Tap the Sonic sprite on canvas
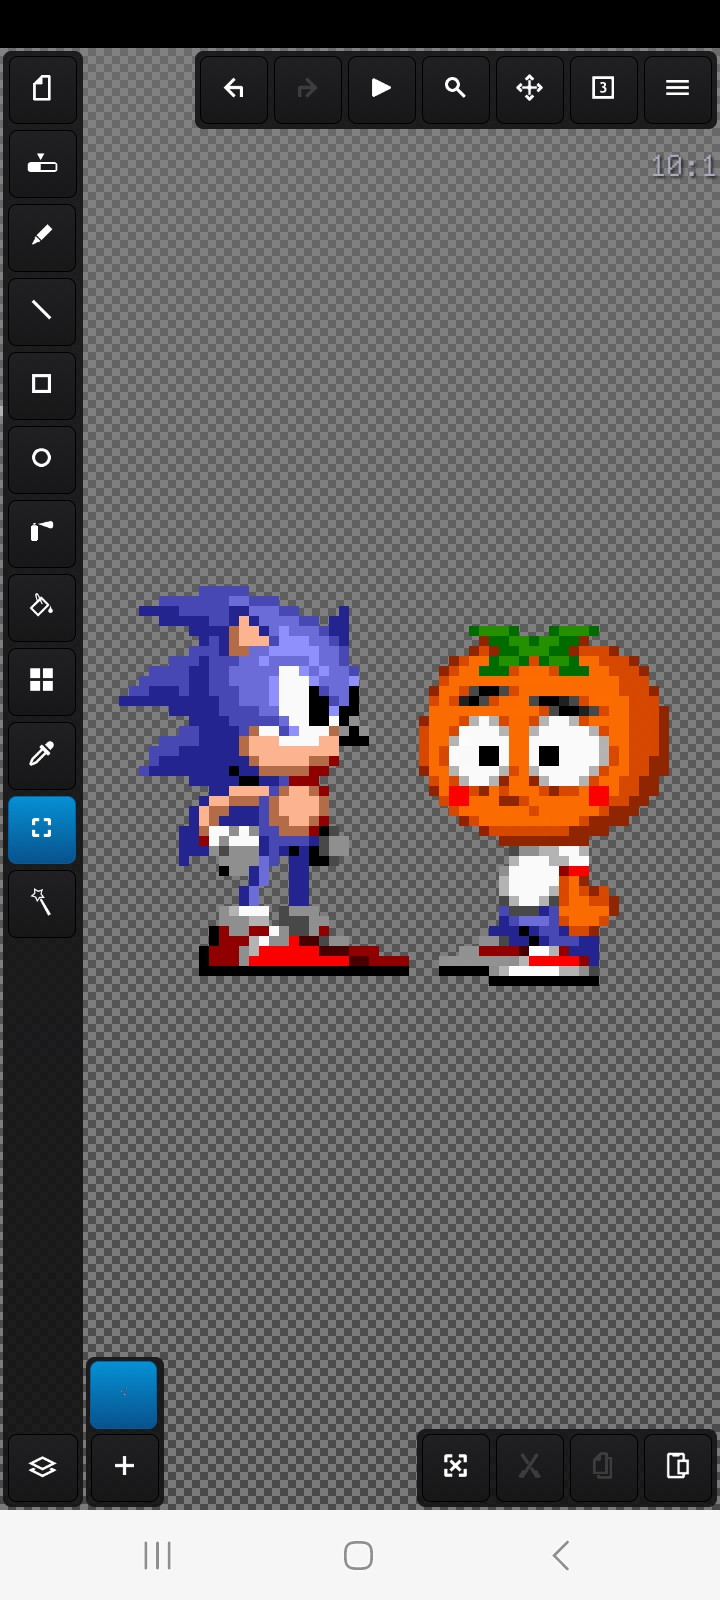The width and height of the screenshot is (720, 1600). click(263, 780)
